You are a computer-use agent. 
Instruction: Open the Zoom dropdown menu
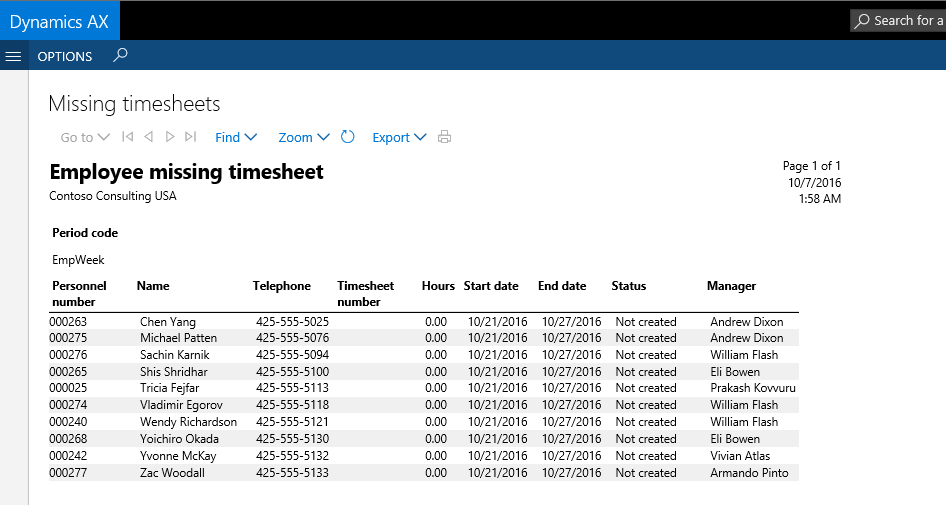click(x=304, y=138)
